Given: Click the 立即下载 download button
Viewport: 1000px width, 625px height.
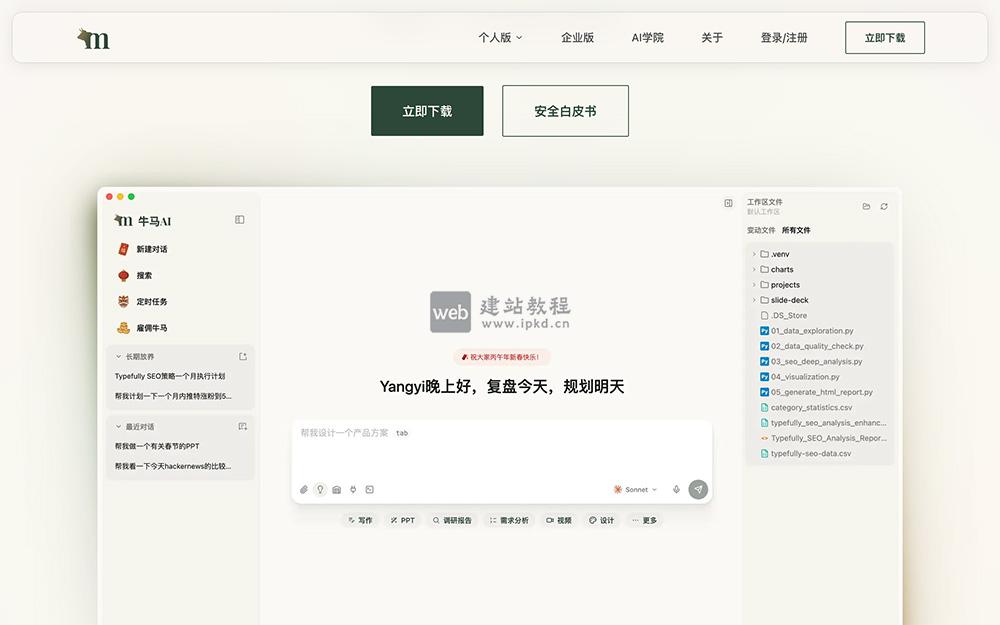Looking at the screenshot, I should coord(427,110).
